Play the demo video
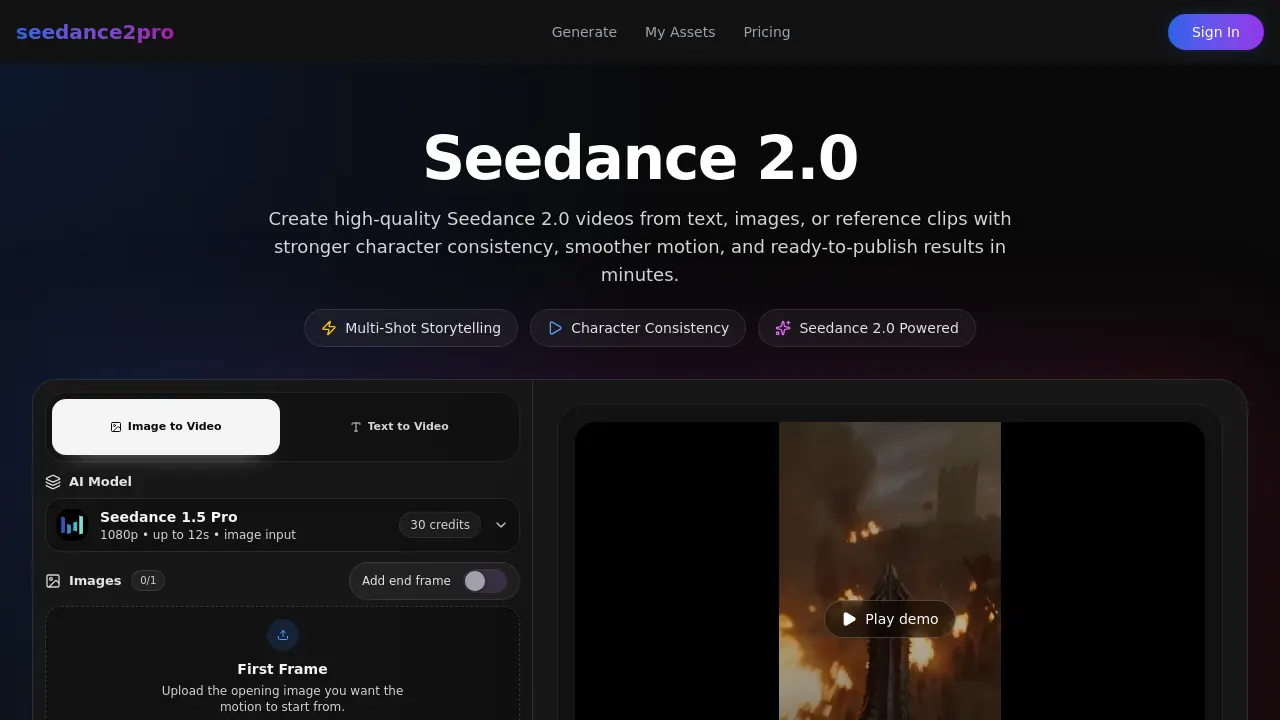Viewport: 1280px width, 720px height. (x=889, y=619)
